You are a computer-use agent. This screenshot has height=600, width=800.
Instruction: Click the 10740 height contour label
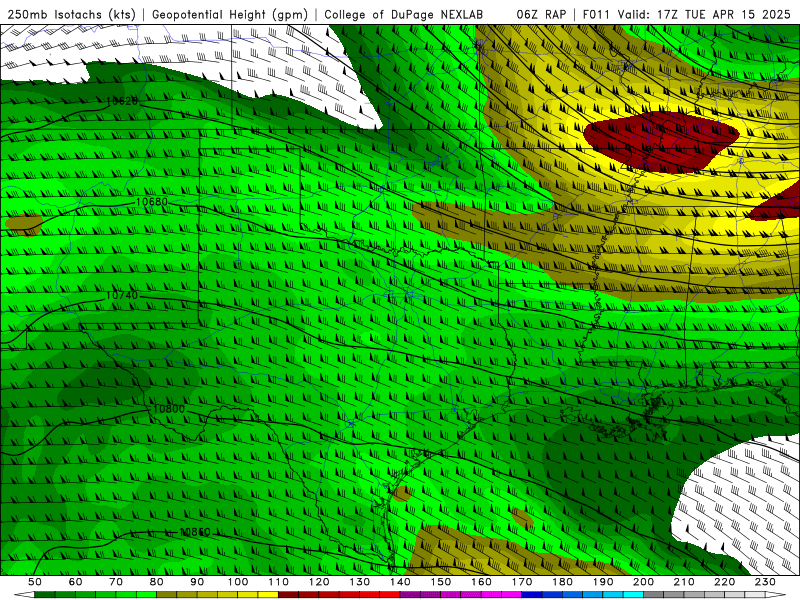(122, 295)
